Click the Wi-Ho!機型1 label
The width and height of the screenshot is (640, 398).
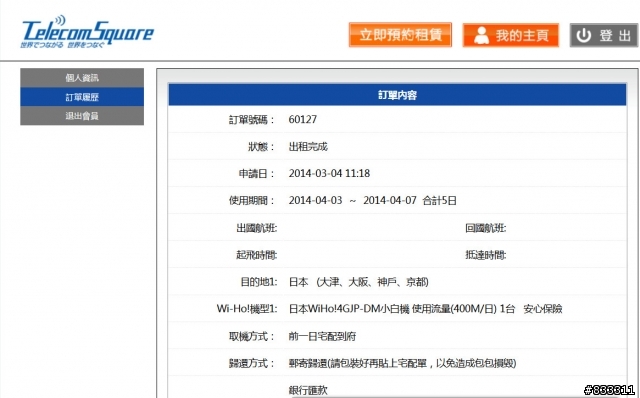pyautogui.click(x=247, y=309)
